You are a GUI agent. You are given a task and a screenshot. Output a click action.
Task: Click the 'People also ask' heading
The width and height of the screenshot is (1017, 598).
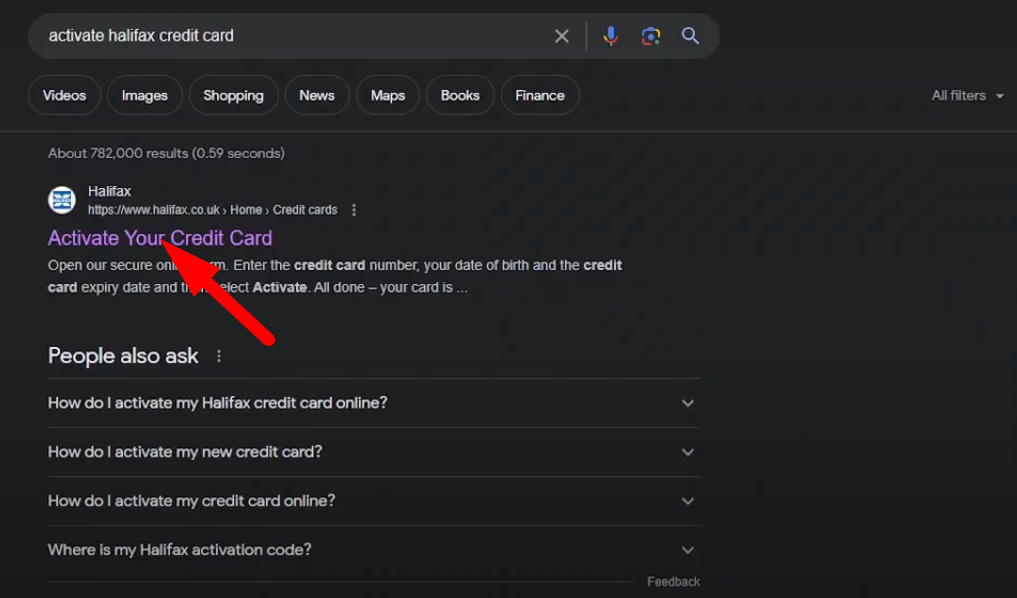[x=123, y=355]
